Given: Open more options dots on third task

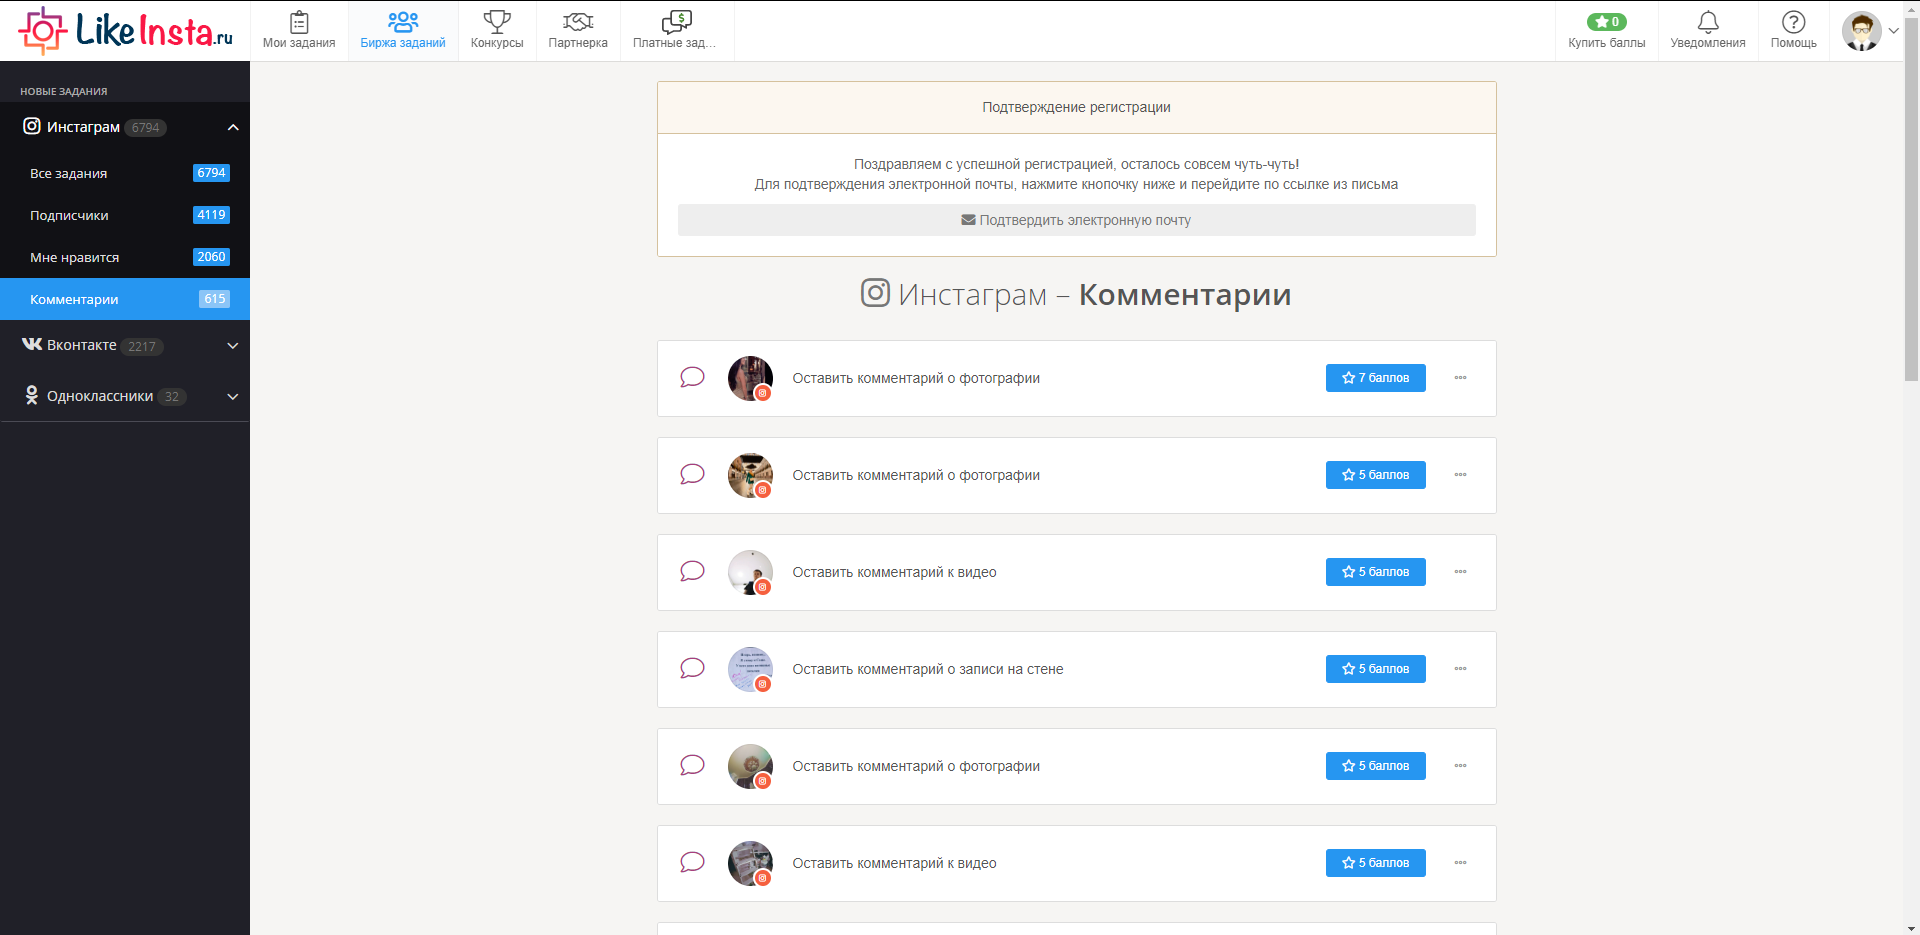Looking at the screenshot, I should 1460,572.
